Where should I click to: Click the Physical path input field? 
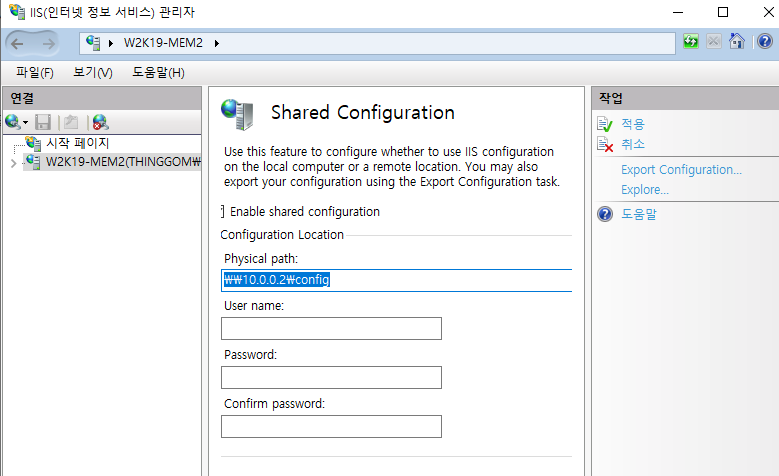(396, 280)
